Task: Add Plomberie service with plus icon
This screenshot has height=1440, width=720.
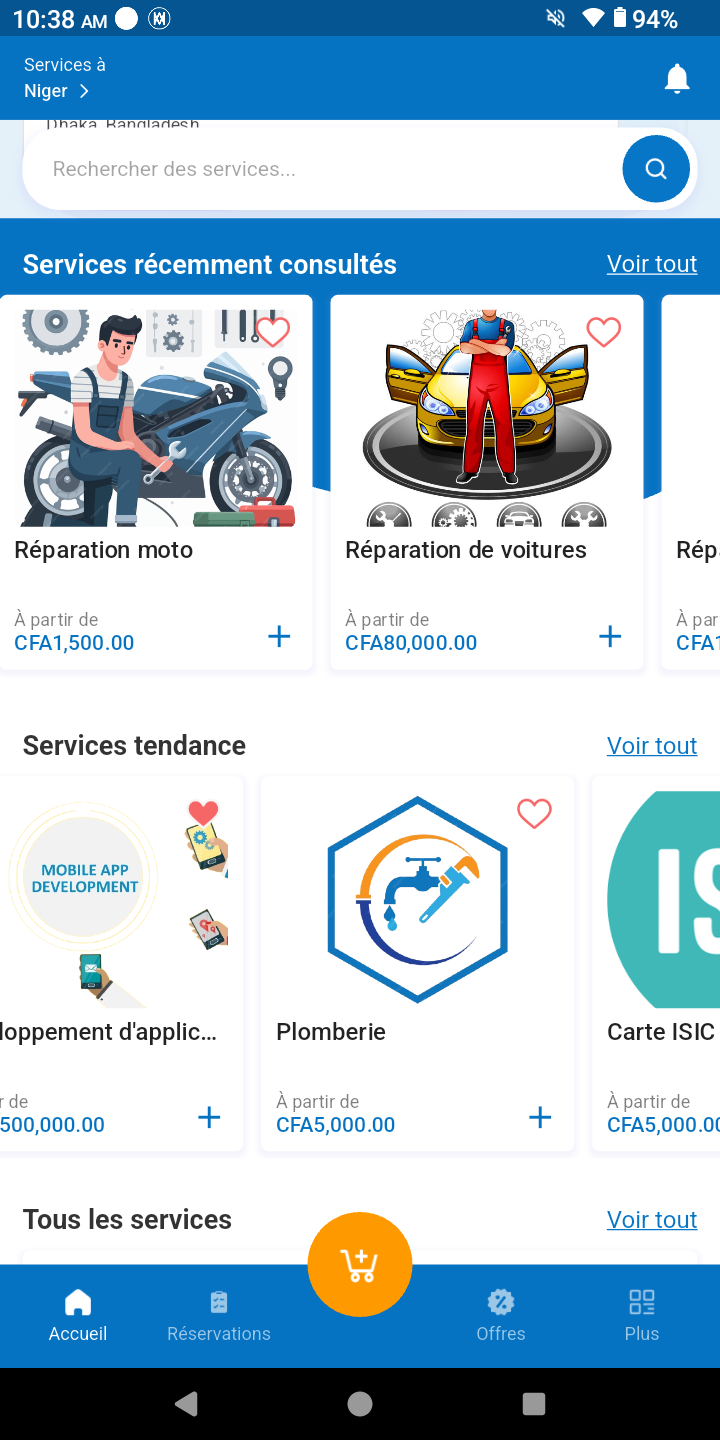Action: click(x=540, y=1117)
